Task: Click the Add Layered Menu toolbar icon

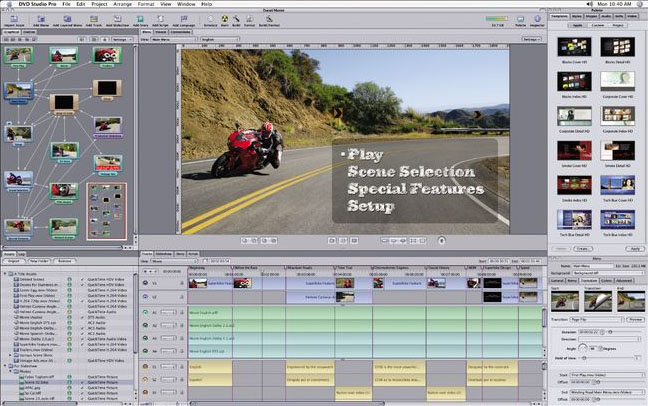Action: click(x=67, y=19)
